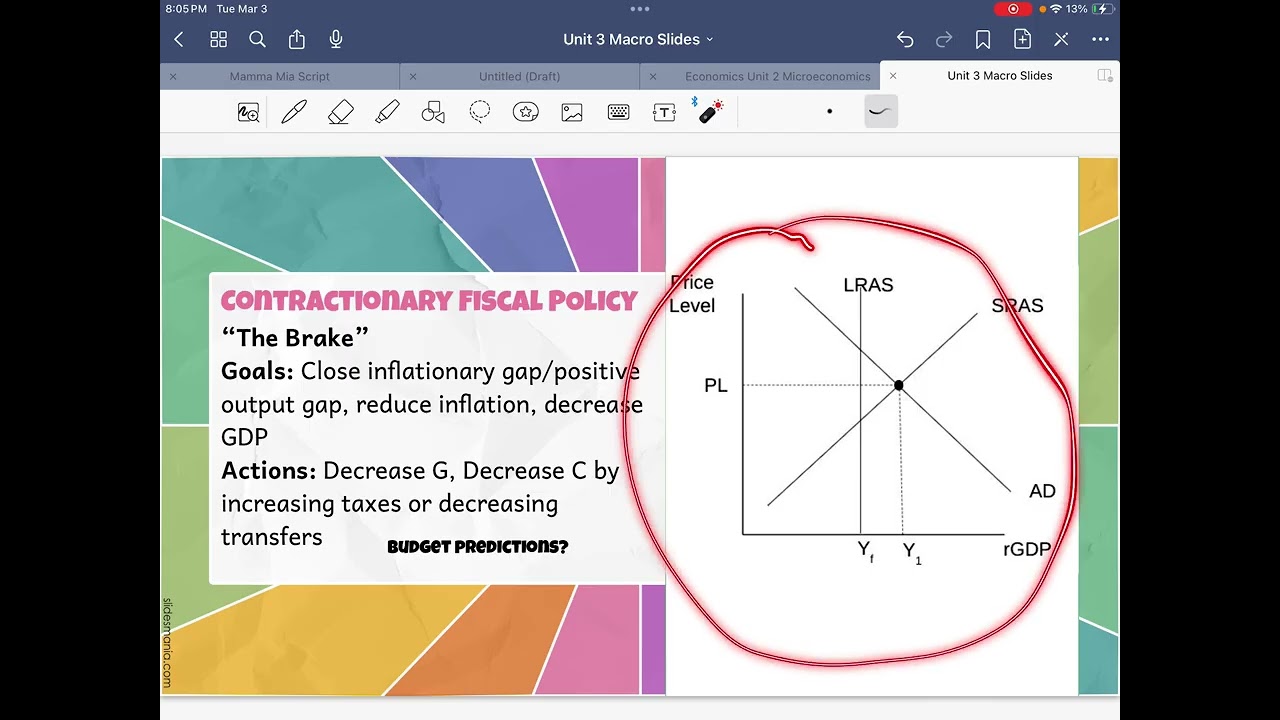Open the three-dot more menu
Screen dimensions: 1280x720
point(1101,39)
